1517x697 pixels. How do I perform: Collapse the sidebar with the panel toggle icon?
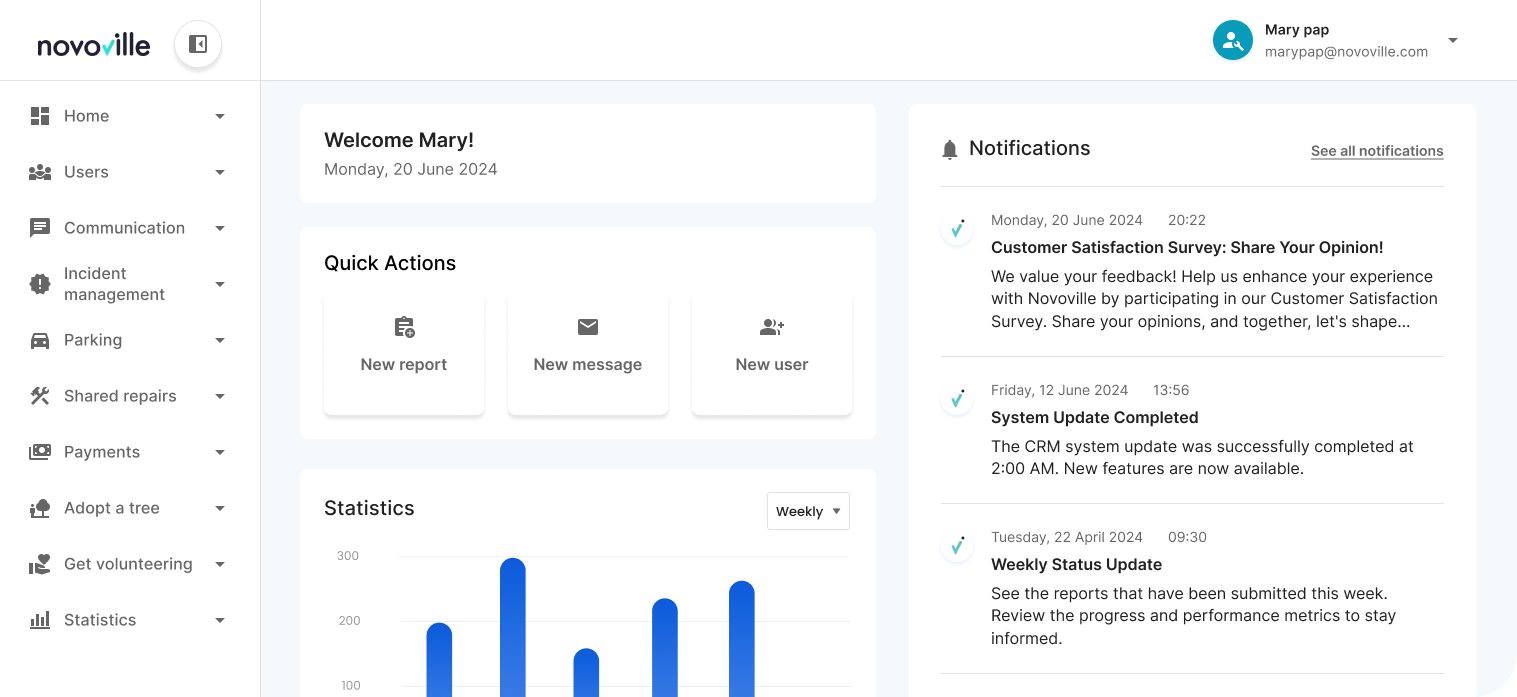198,44
